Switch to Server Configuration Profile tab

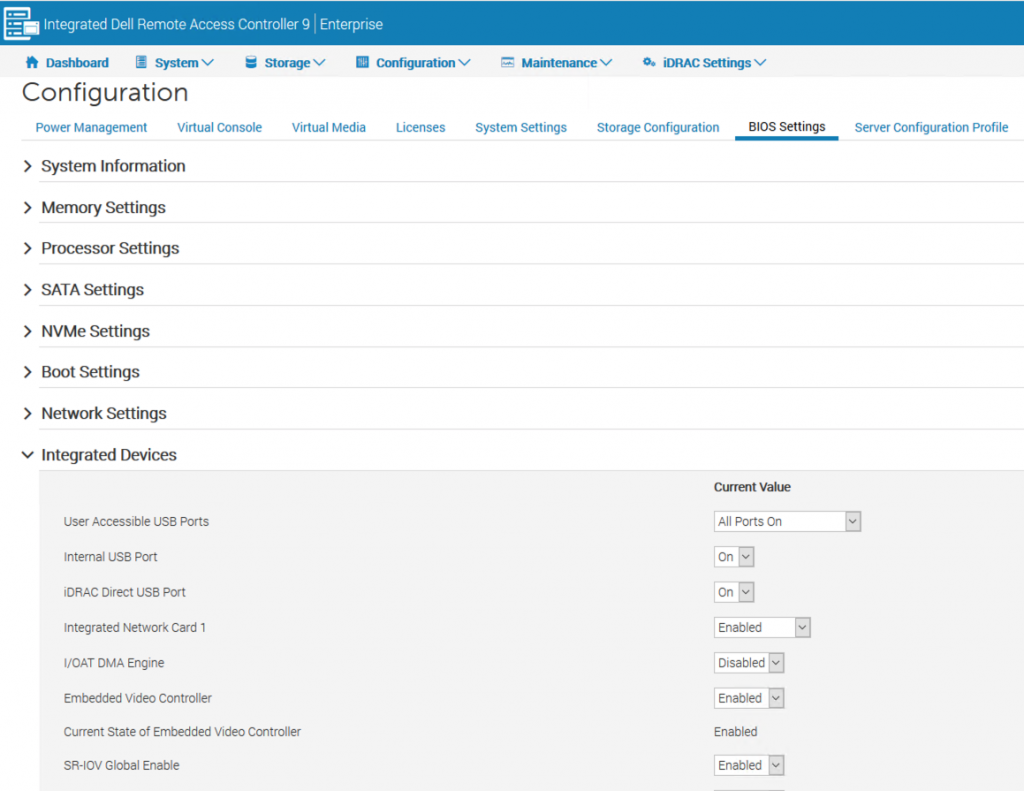931,127
